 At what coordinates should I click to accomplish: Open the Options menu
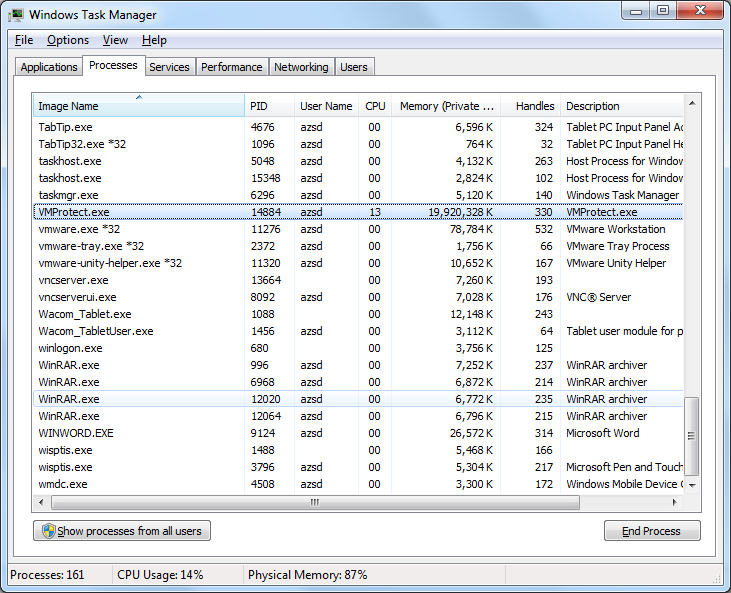click(x=68, y=40)
